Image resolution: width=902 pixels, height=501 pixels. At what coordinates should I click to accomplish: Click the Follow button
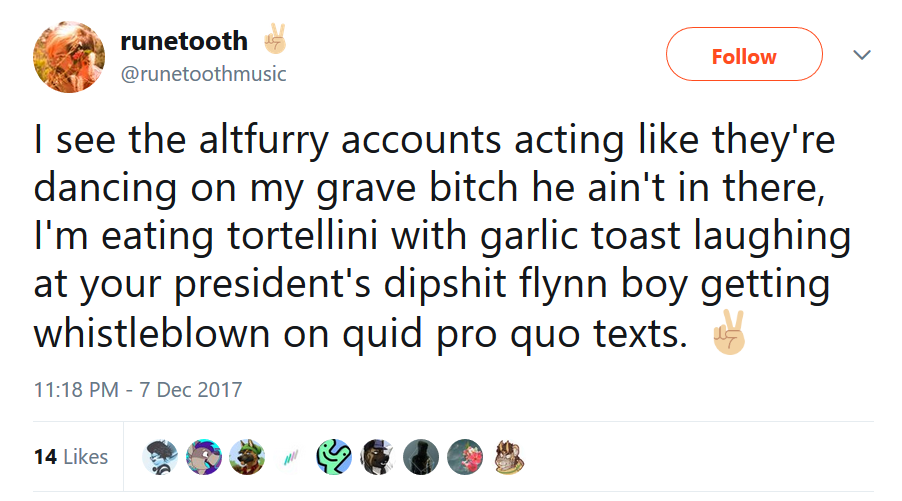744,54
